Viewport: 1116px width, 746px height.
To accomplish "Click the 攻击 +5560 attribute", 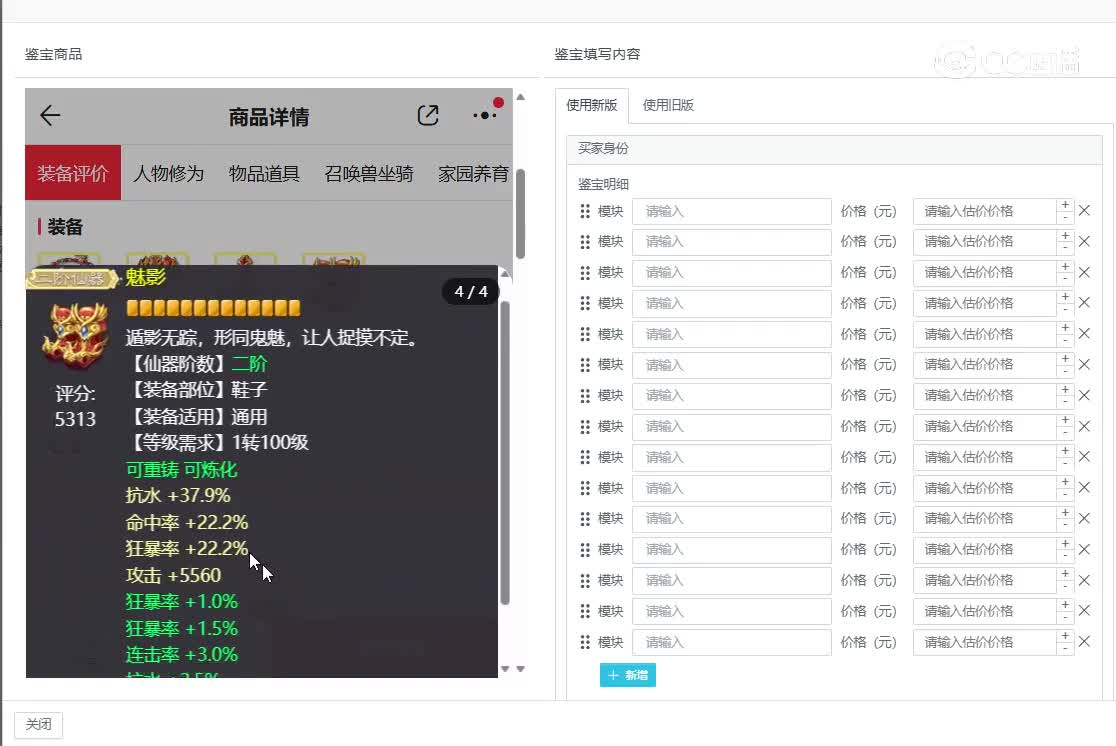I will 173,575.
